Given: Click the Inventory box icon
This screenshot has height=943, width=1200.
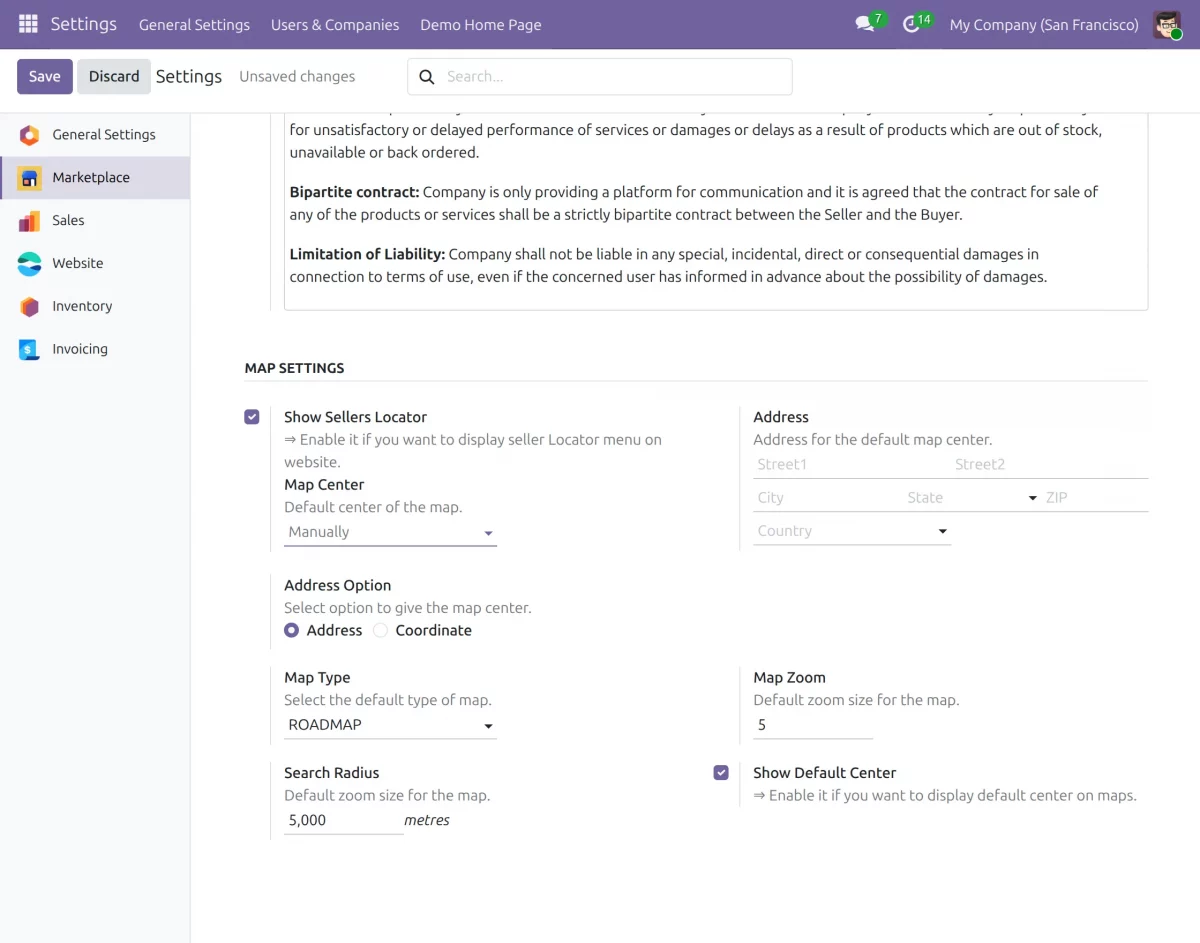Looking at the screenshot, I should click(29, 307).
